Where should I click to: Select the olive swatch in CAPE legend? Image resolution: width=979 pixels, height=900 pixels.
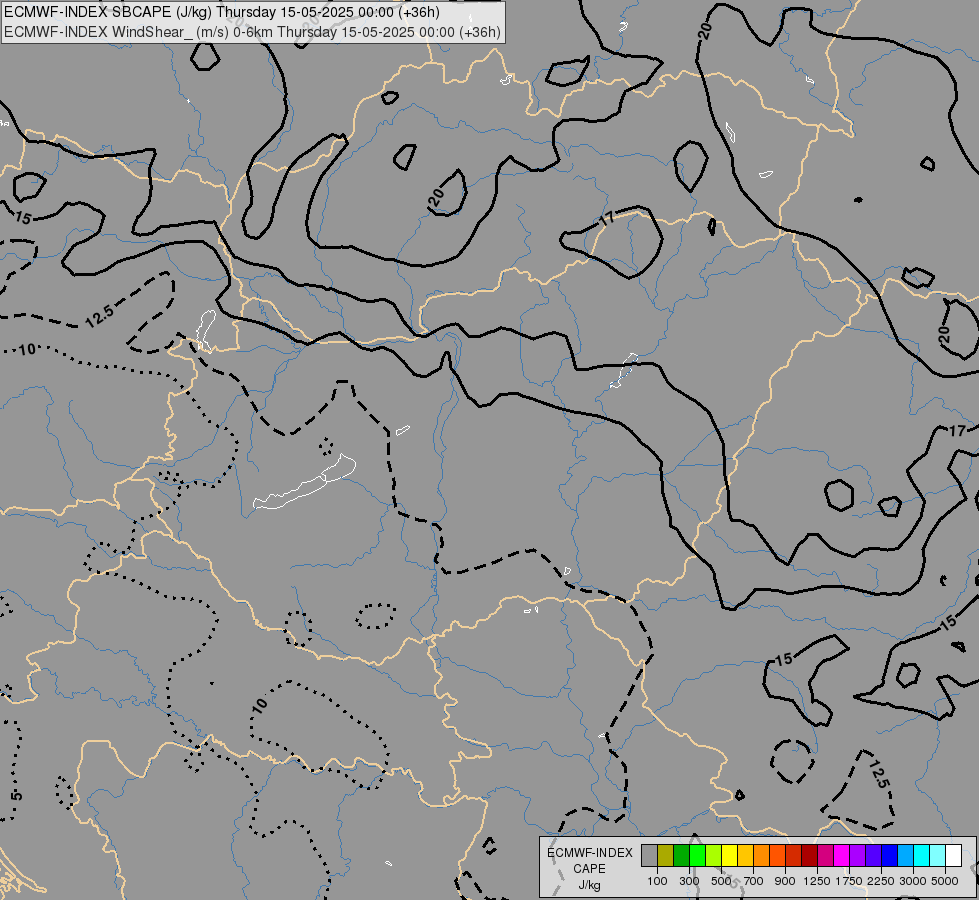pos(666,855)
